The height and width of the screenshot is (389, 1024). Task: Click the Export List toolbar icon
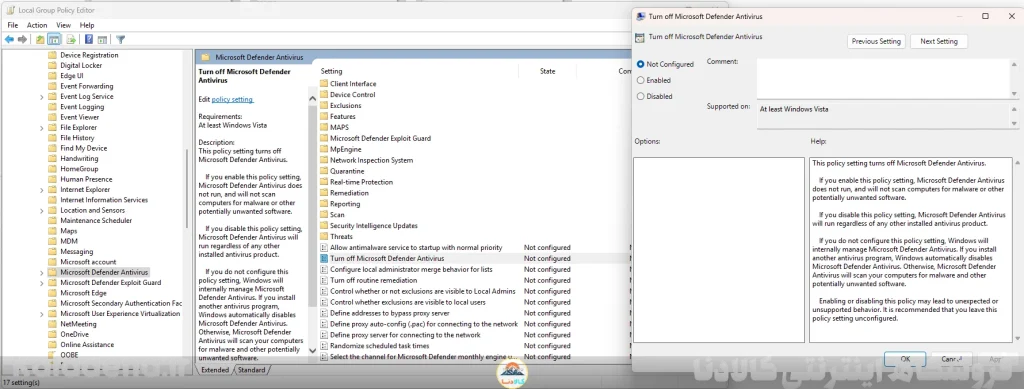coord(71,39)
